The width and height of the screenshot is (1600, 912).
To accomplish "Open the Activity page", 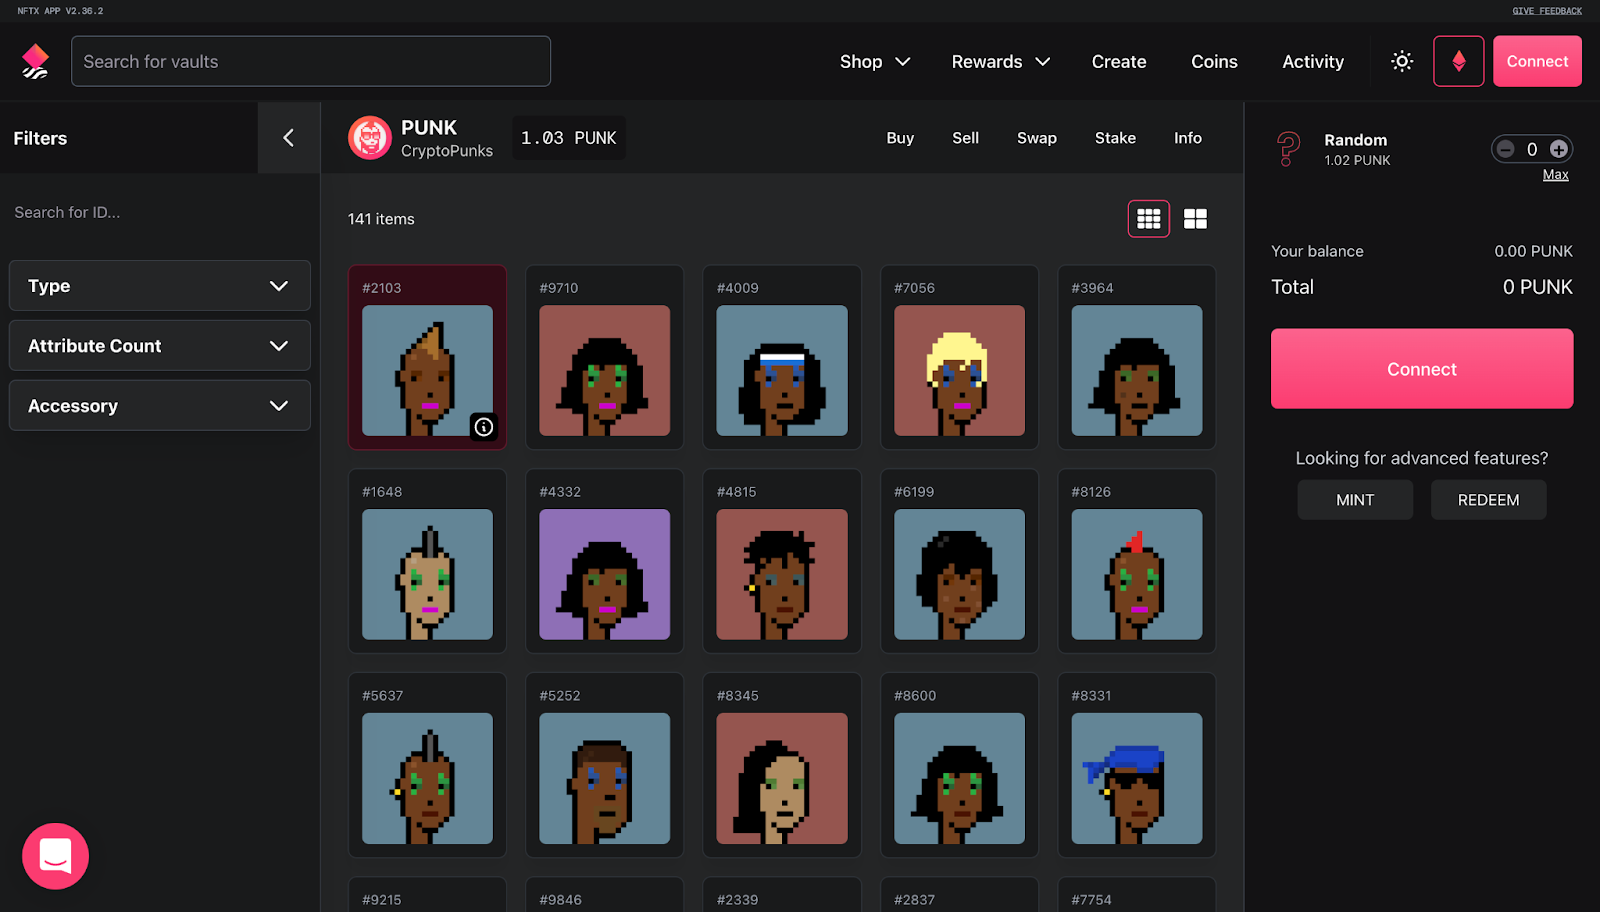I will pos(1313,62).
